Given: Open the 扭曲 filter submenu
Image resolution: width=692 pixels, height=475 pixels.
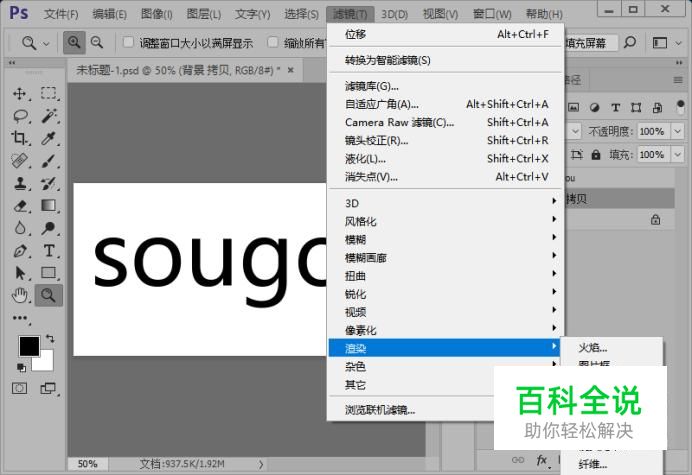Looking at the screenshot, I should point(446,276).
